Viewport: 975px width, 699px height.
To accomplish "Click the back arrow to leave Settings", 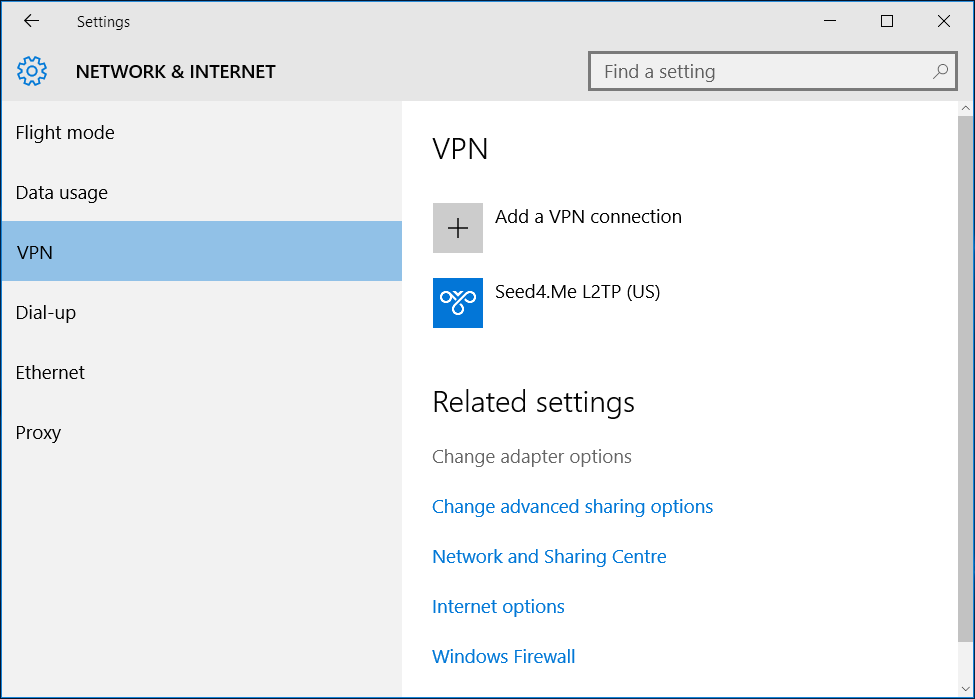I will pyautogui.click(x=30, y=21).
